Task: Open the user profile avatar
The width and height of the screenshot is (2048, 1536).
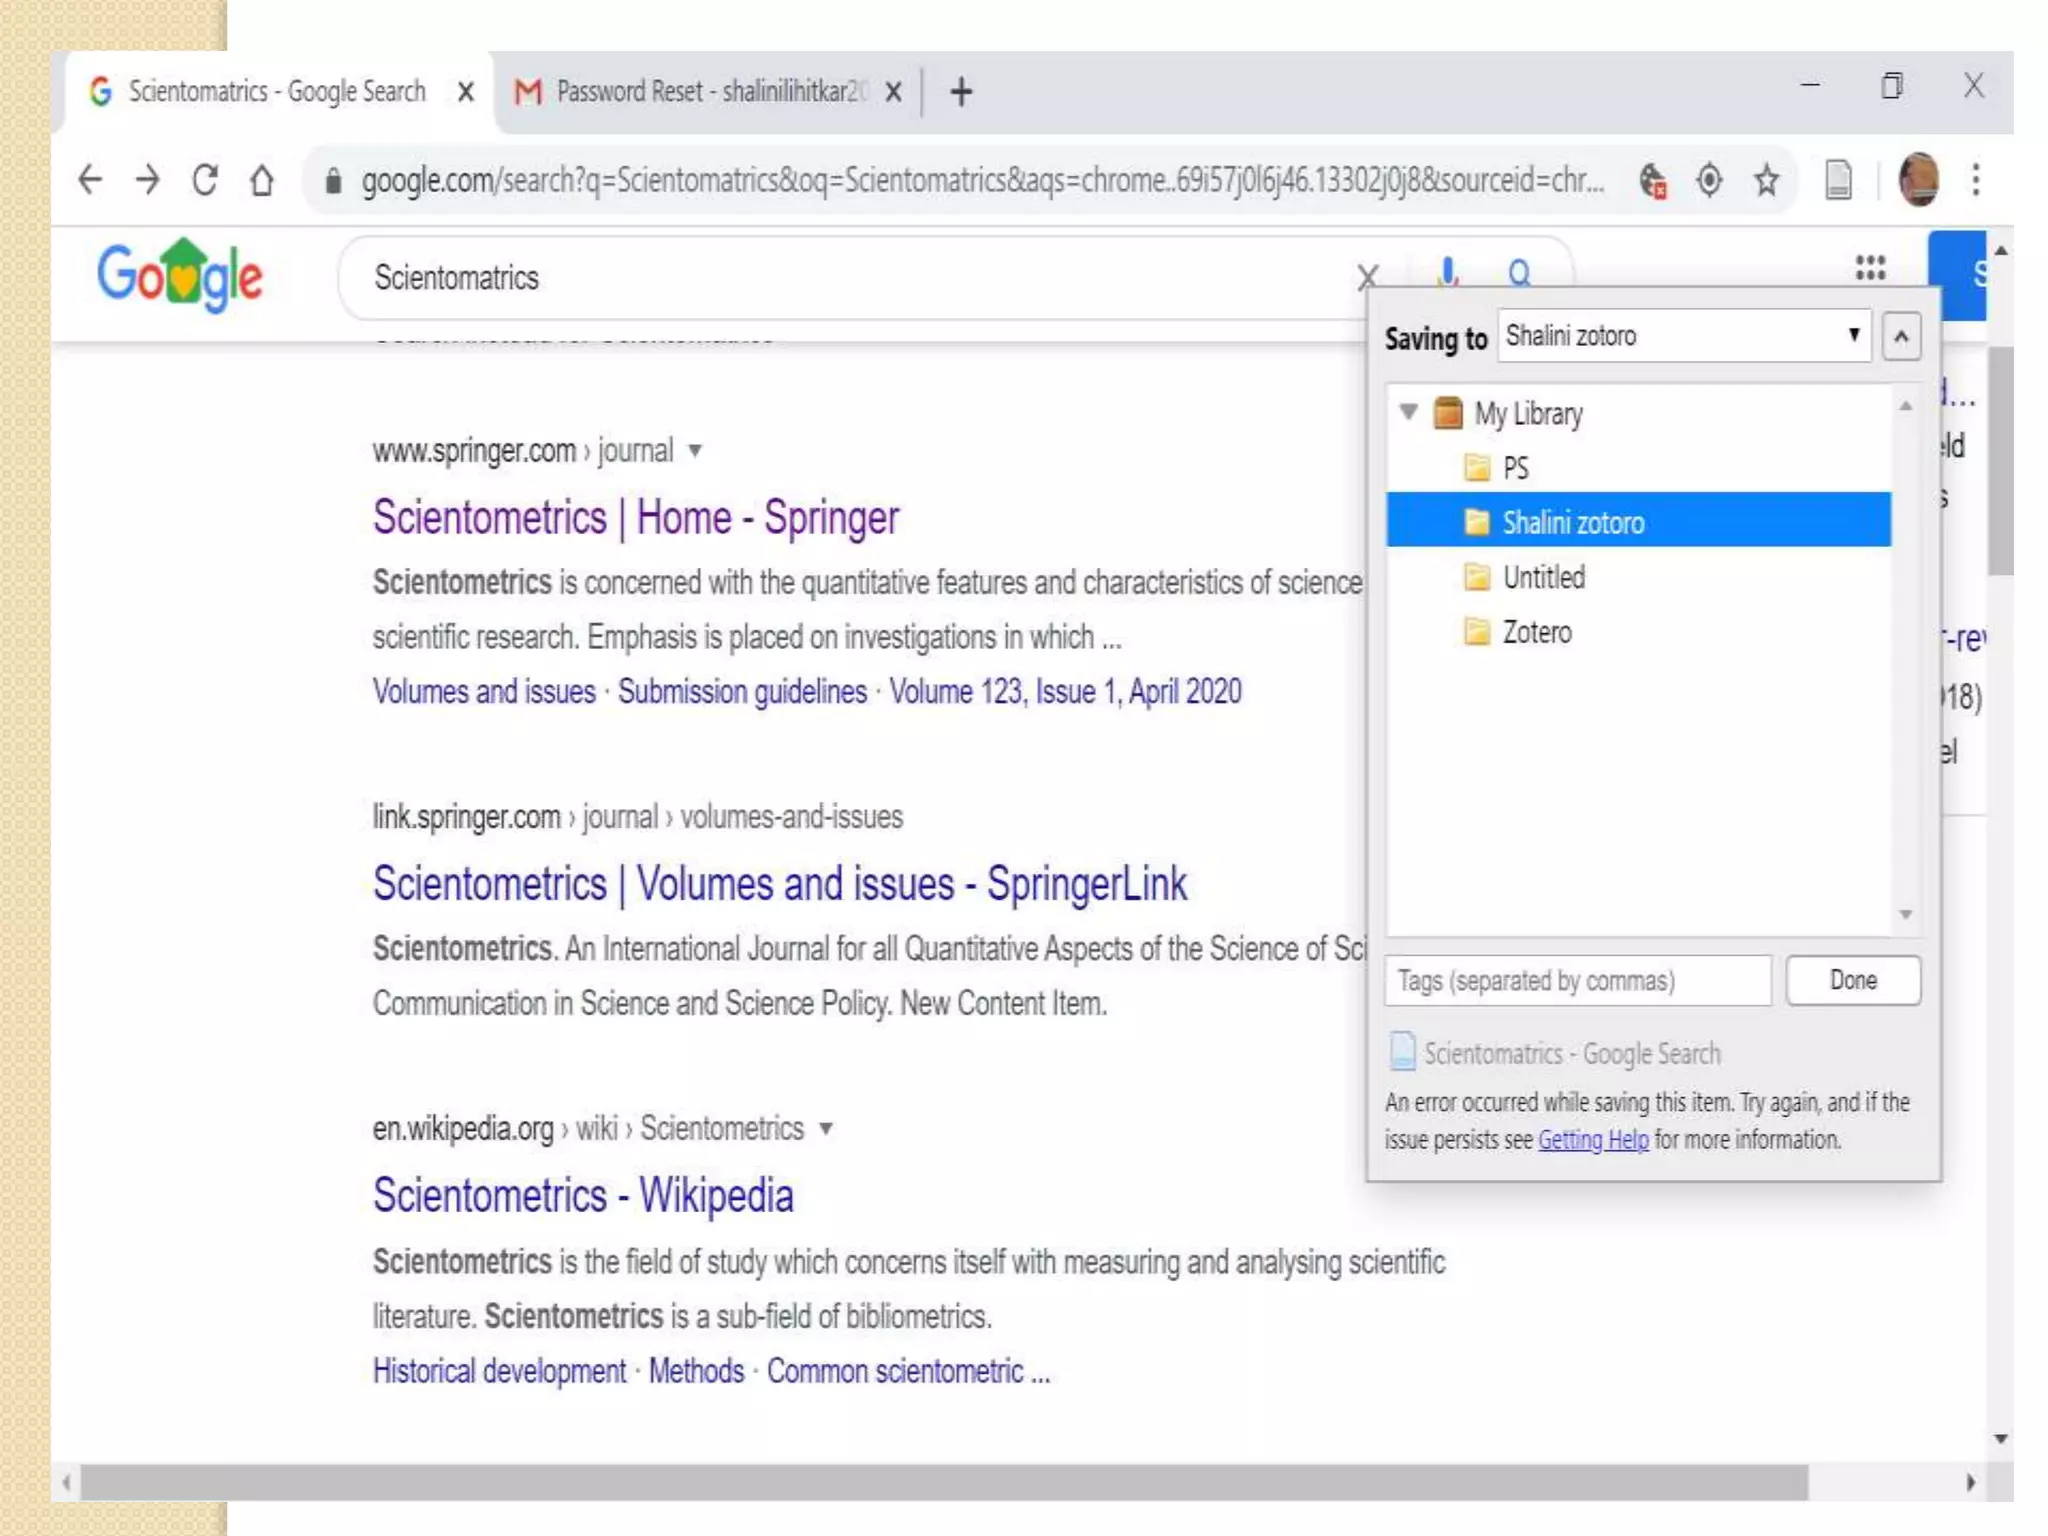Action: (1918, 180)
